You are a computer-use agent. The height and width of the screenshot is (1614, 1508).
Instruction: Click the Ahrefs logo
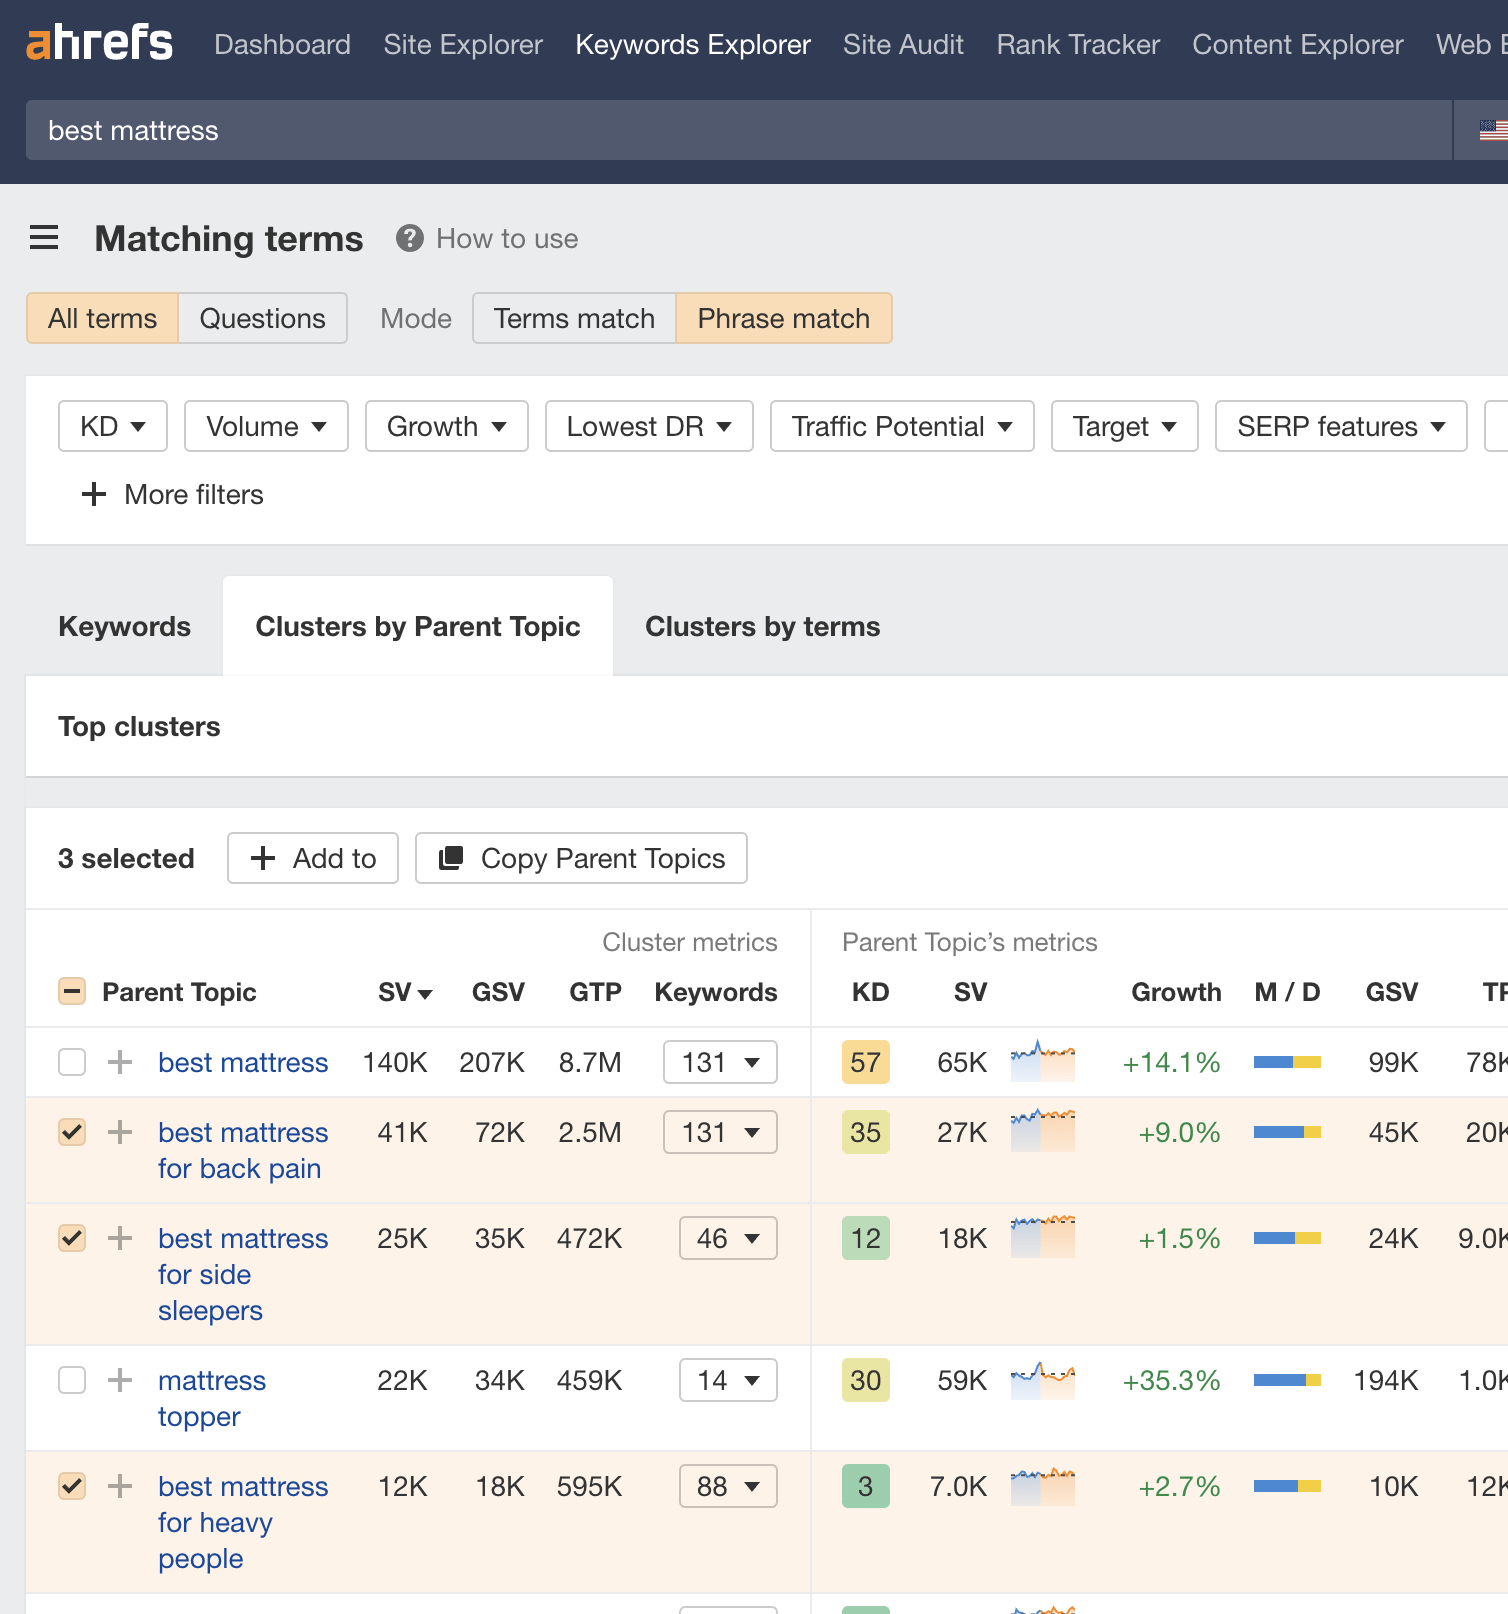point(99,44)
